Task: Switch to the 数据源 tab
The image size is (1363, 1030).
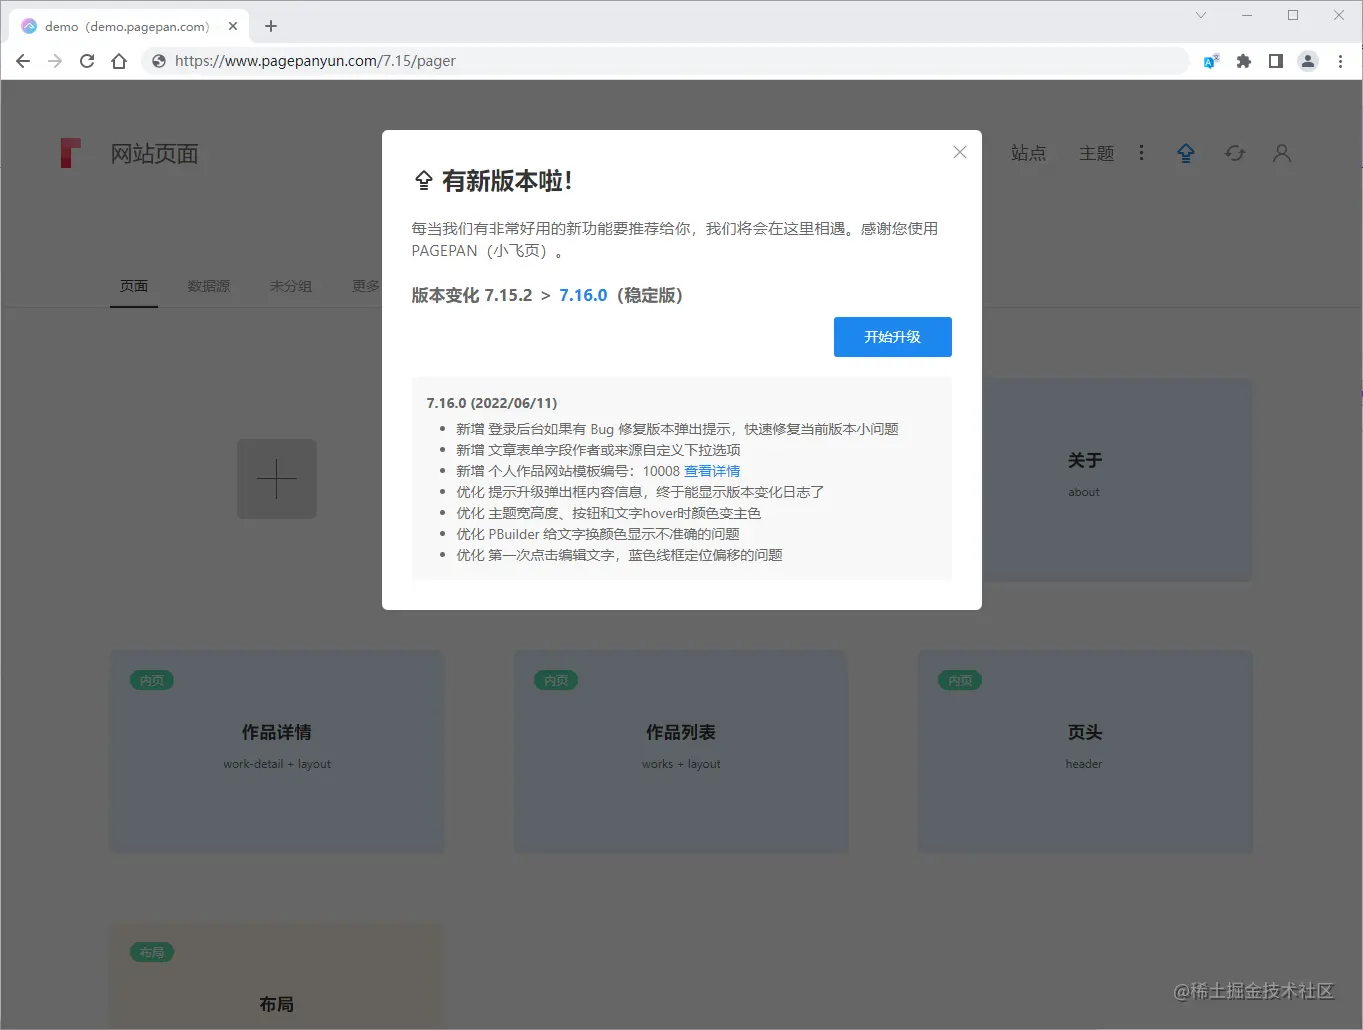Action: (208, 286)
